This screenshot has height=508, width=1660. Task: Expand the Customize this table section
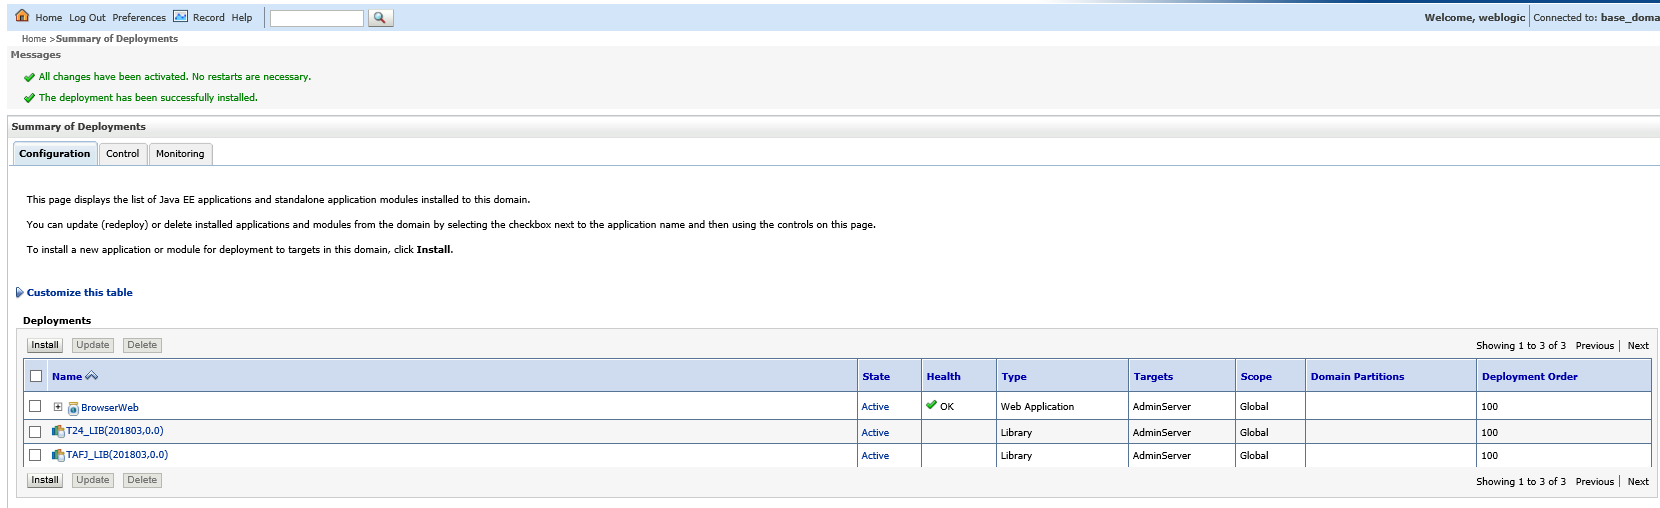coord(19,293)
